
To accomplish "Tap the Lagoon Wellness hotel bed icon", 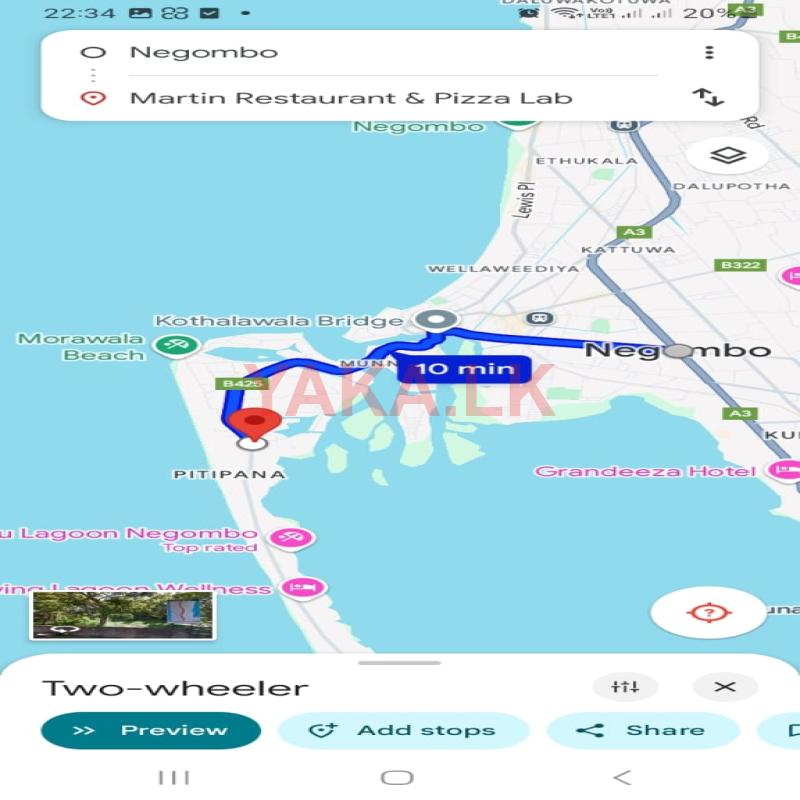I will click(x=304, y=588).
